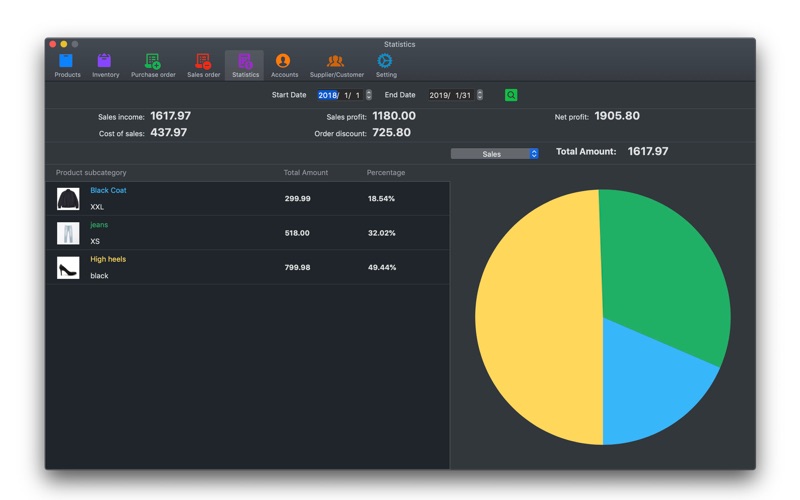Viewport: 800px width, 500px height.
Task: Click the End Date label
Action: 399,95
